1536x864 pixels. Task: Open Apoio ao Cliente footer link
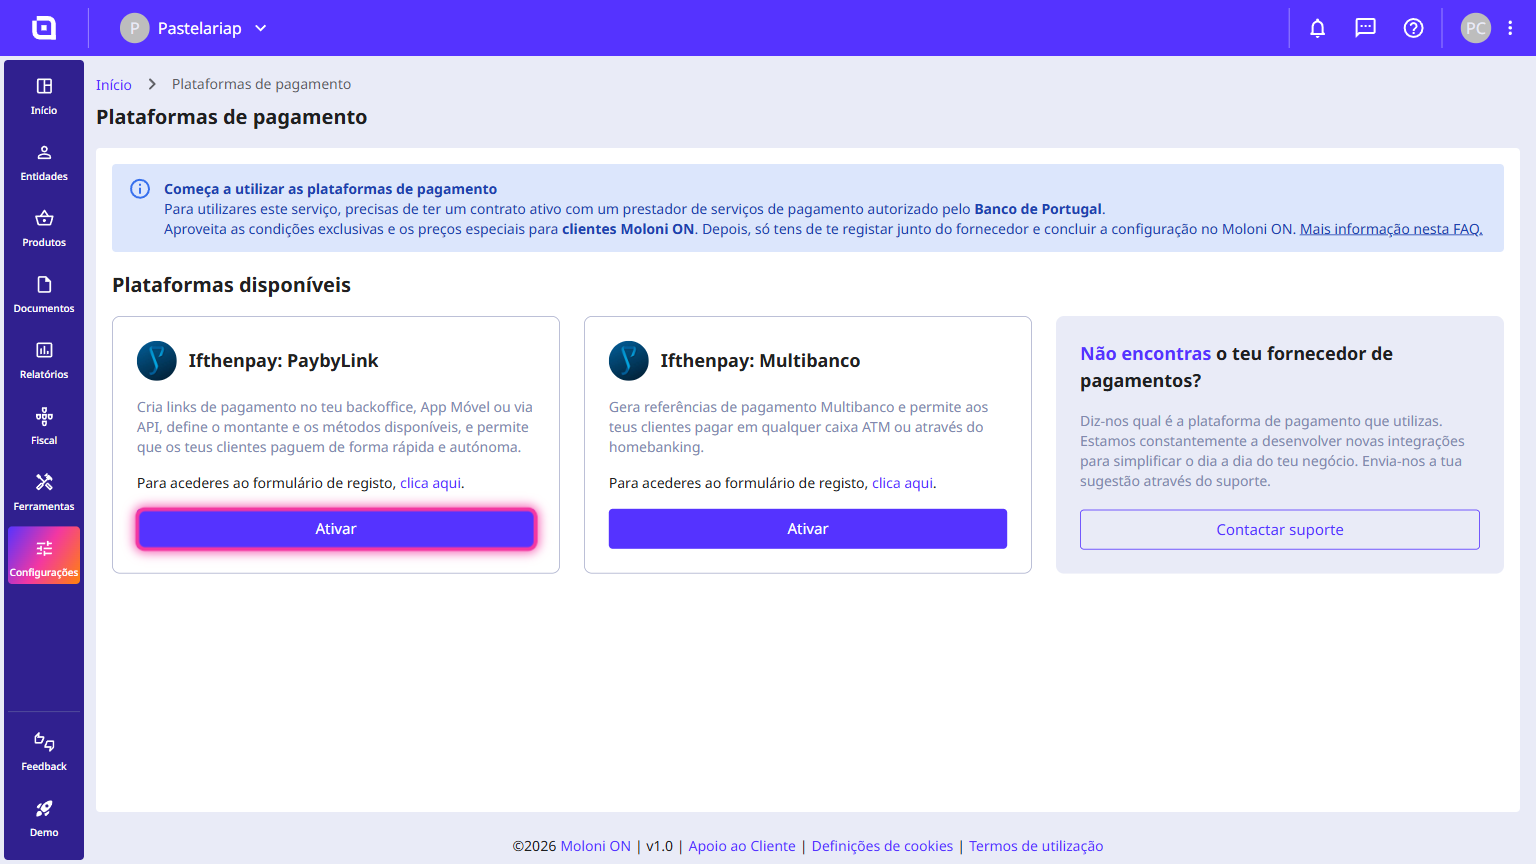click(742, 846)
